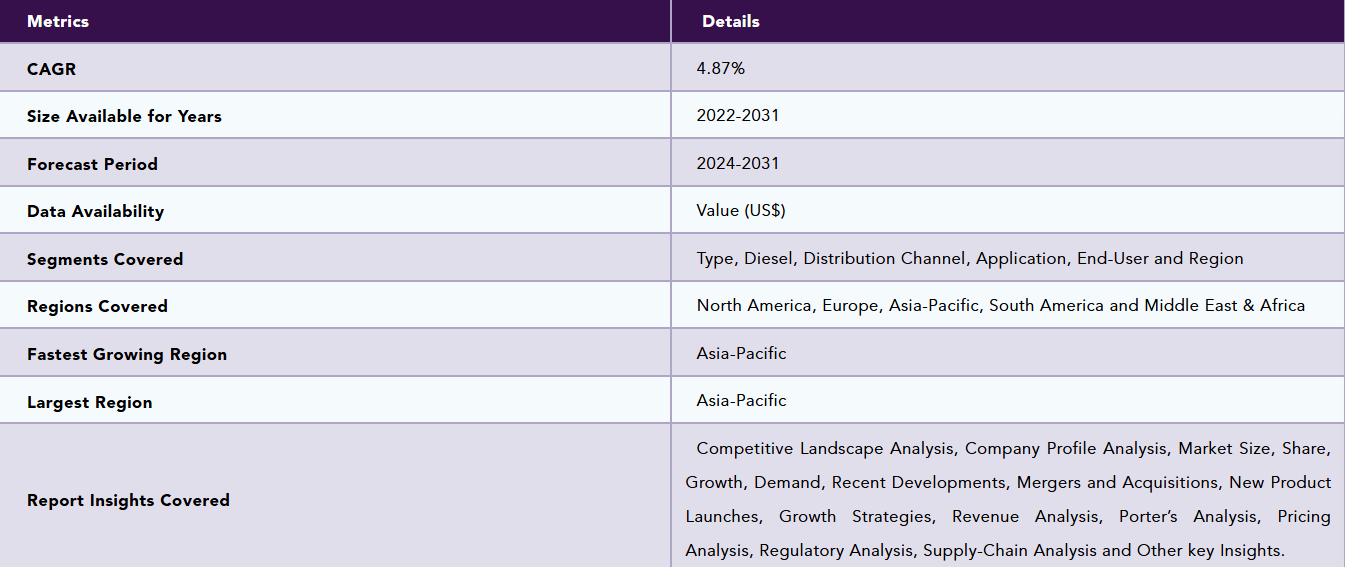Click the 4.87% CAGR value
The width and height of the screenshot is (1345, 567).
(721, 68)
